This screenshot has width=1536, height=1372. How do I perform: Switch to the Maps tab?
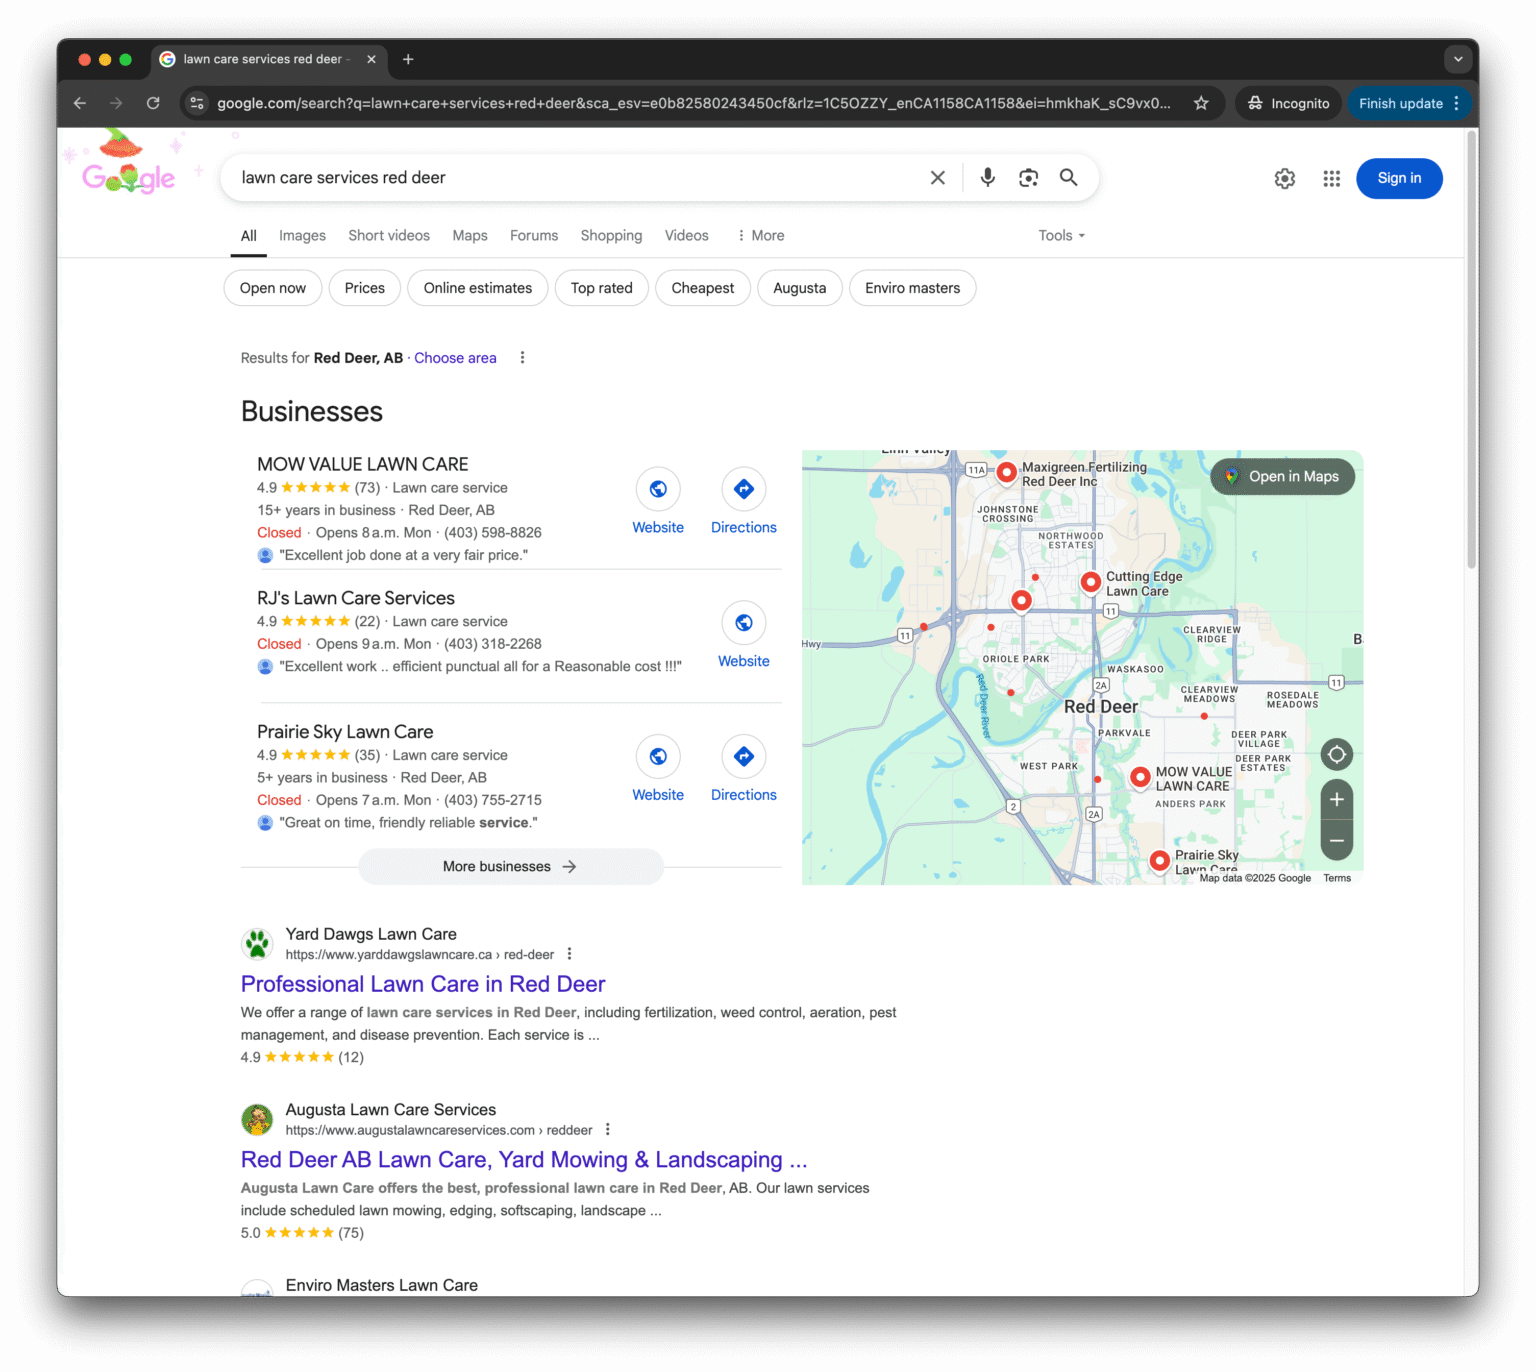coord(469,236)
